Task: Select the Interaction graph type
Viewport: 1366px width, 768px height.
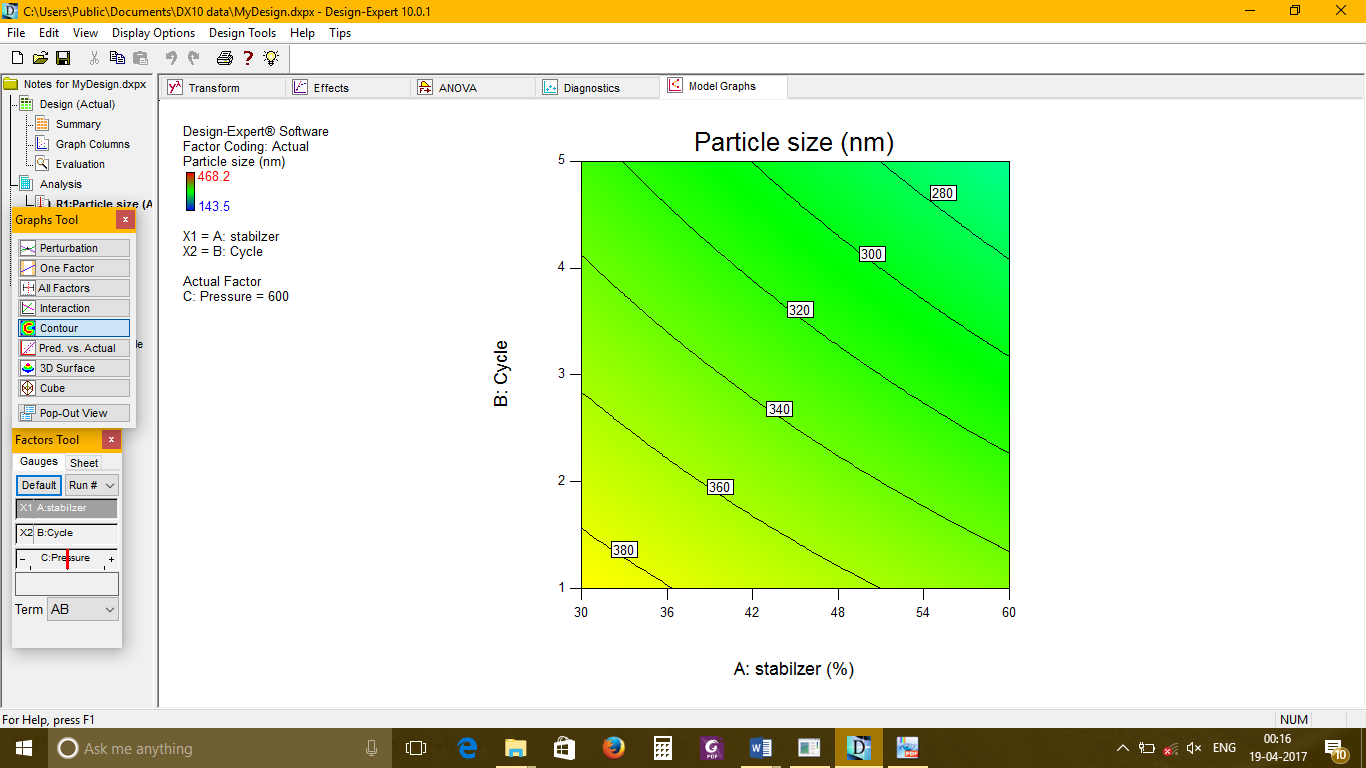Action: [74, 308]
